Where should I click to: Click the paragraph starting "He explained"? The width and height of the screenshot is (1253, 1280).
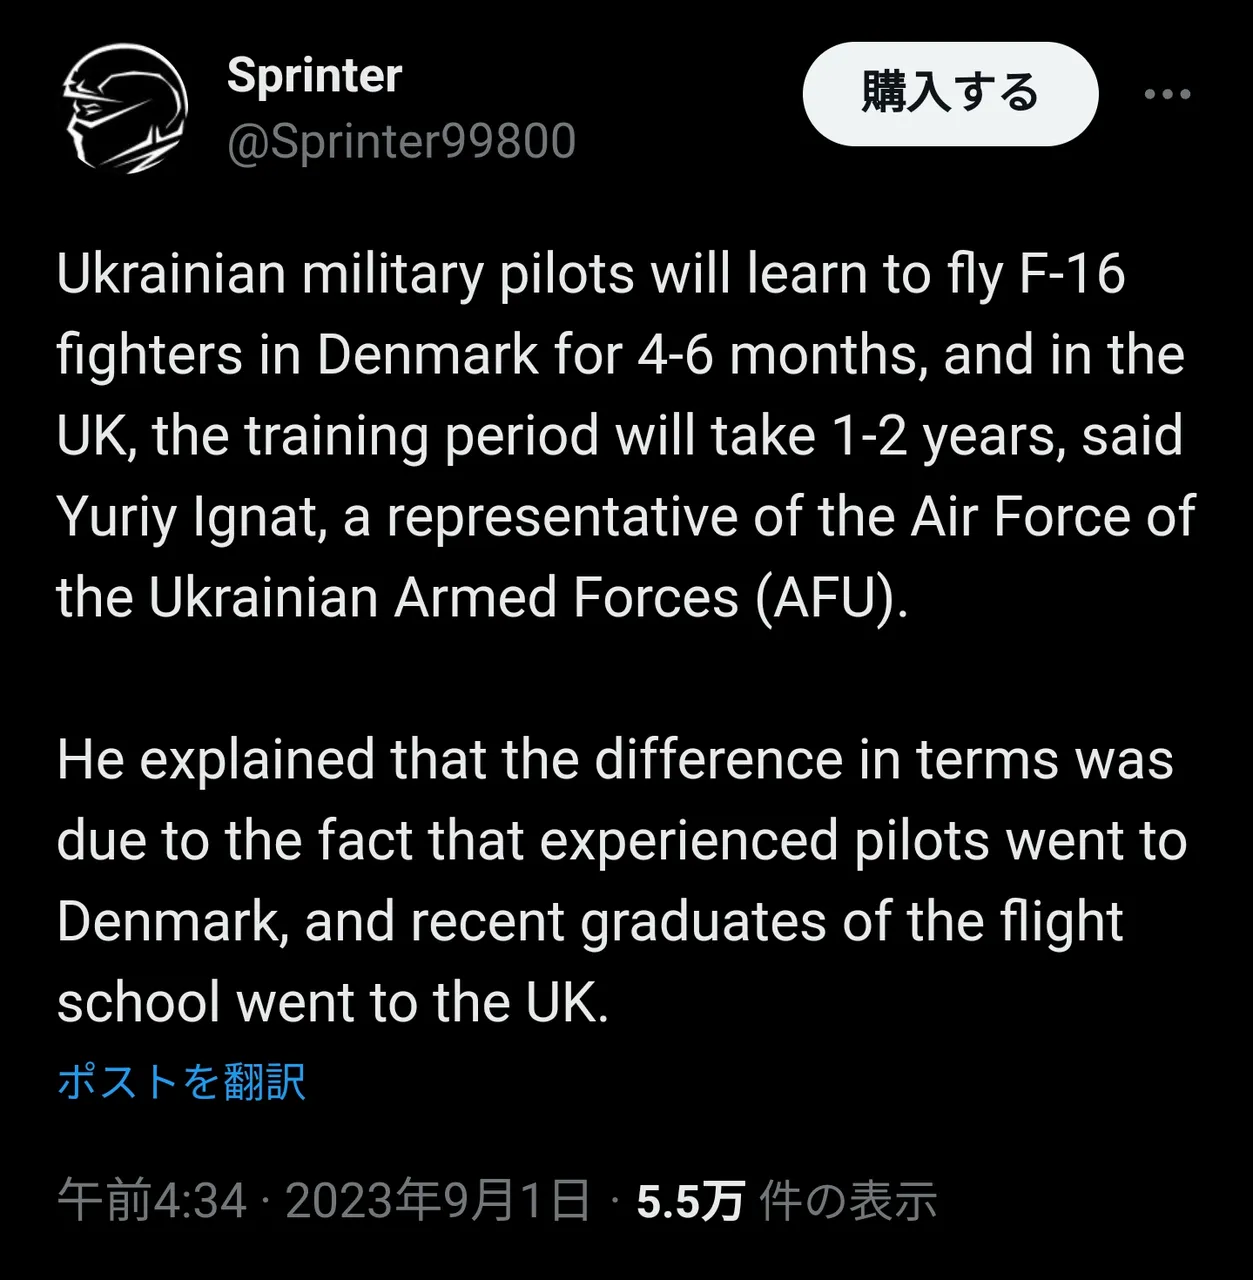click(620, 880)
